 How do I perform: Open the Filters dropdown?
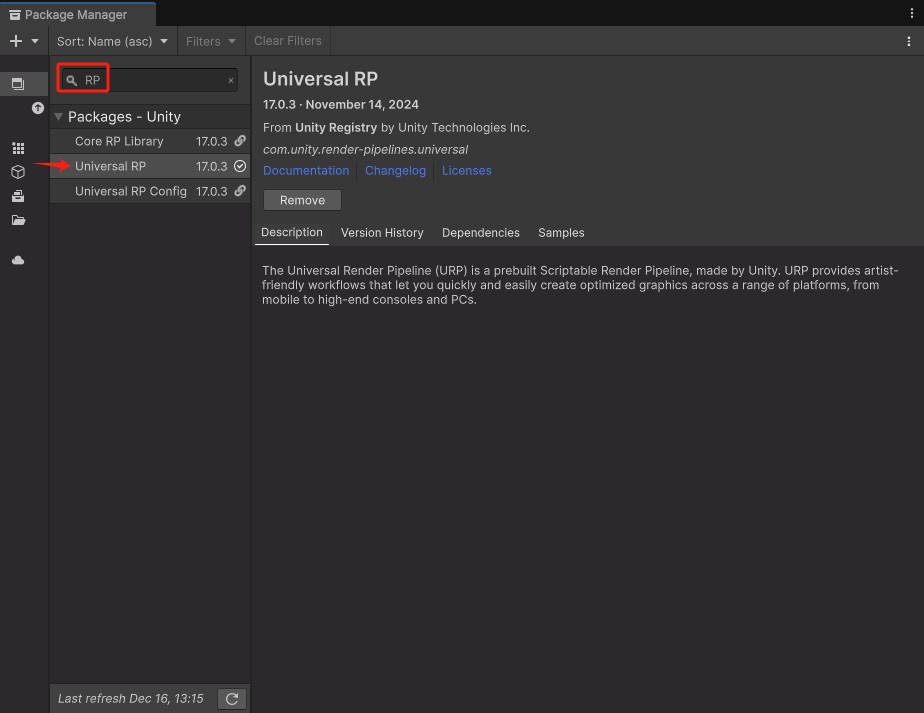pyautogui.click(x=210, y=41)
